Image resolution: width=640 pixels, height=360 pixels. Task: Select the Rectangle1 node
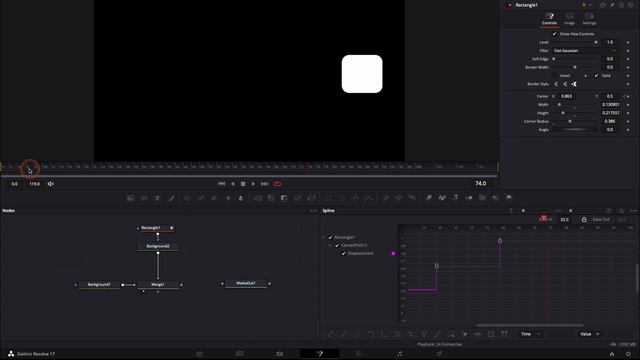coord(155,228)
